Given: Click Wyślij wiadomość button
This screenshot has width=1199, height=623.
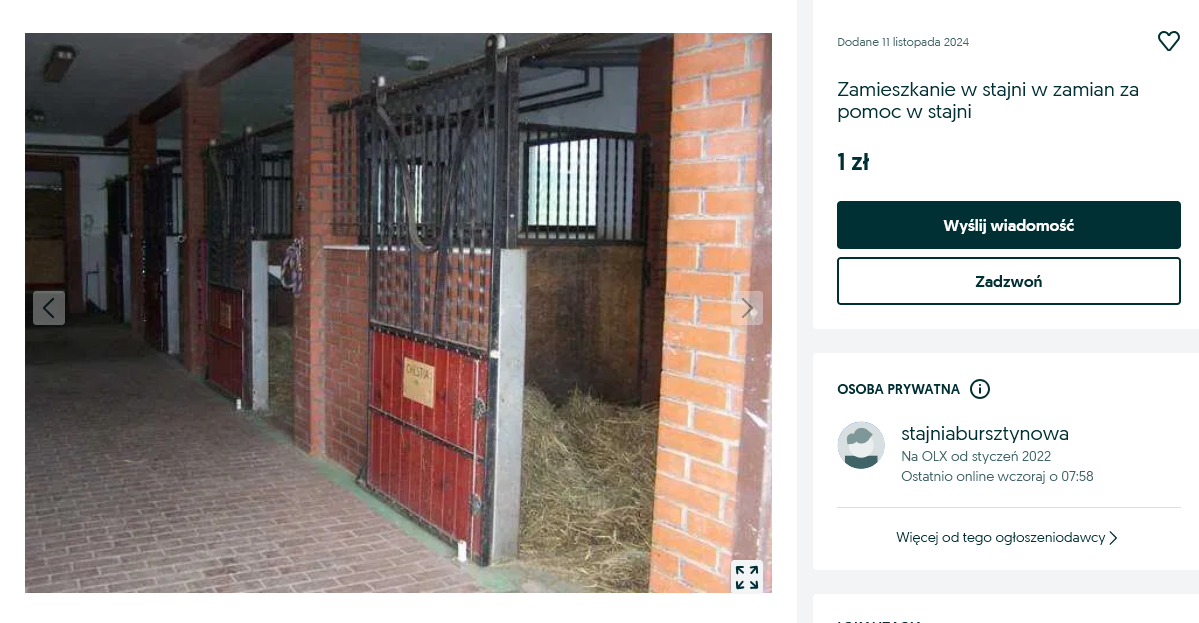Looking at the screenshot, I should (x=1009, y=225).
